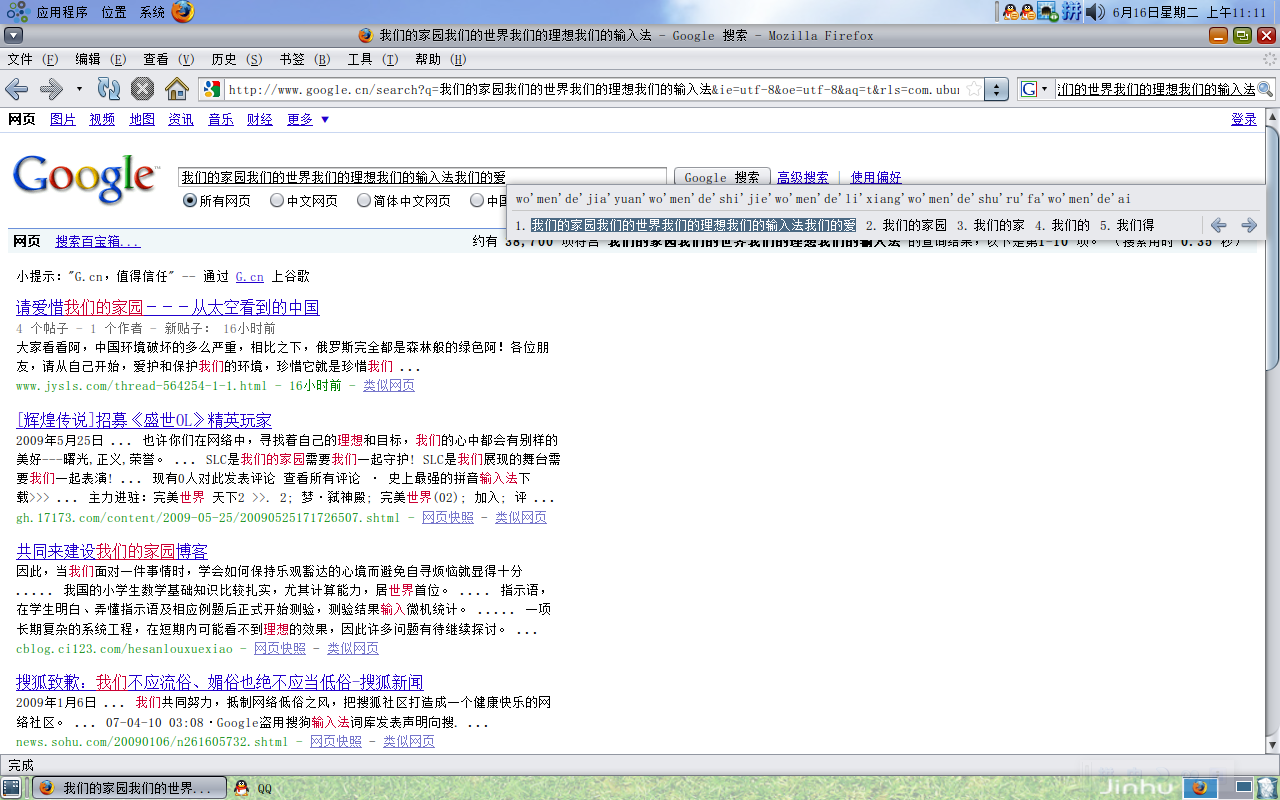Switch to the empty second workspace
The height and width of the screenshot is (800, 1280).
(1238, 788)
